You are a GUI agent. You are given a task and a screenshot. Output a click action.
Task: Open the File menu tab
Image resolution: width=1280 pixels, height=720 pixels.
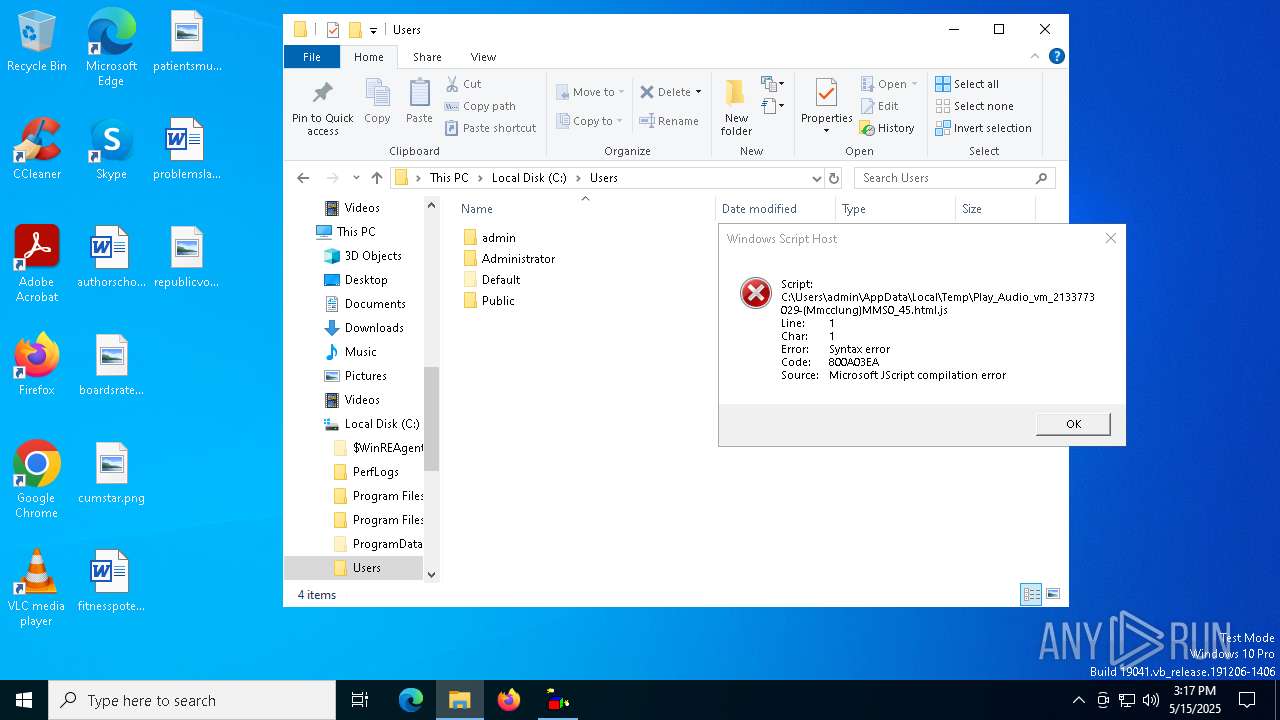pos(312,57)
